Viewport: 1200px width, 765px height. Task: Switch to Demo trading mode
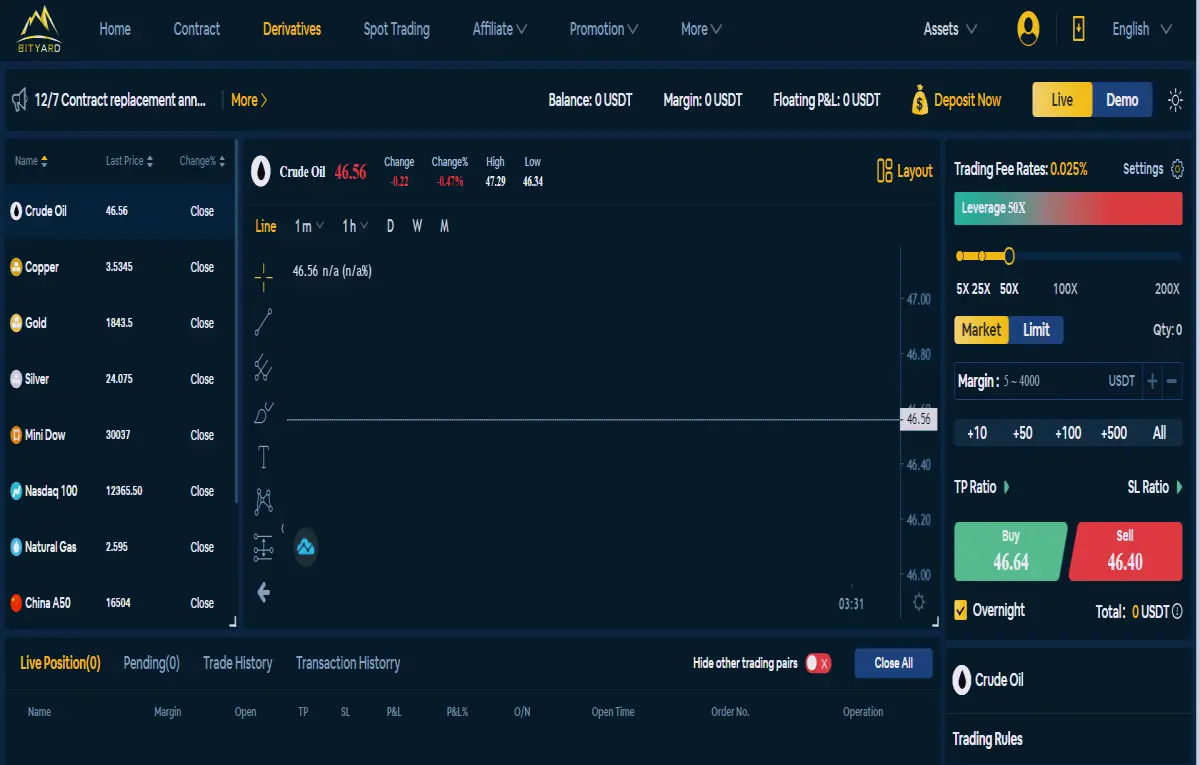pyautogui.click(x=1122, y=100)
